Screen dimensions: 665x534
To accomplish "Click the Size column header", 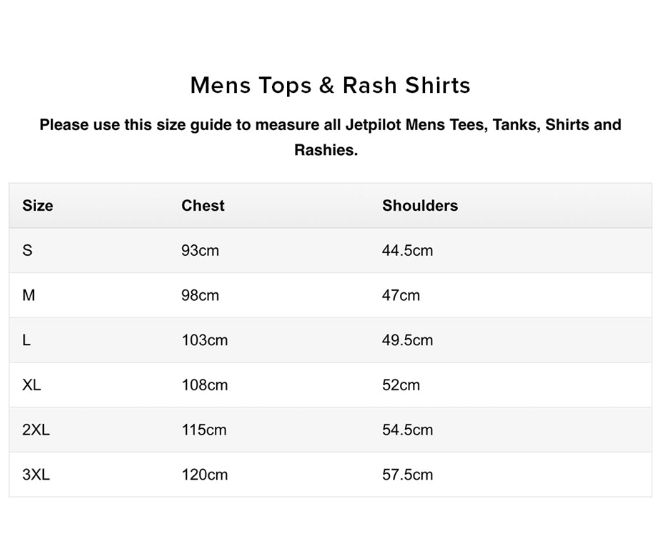I will coord(38,205).
